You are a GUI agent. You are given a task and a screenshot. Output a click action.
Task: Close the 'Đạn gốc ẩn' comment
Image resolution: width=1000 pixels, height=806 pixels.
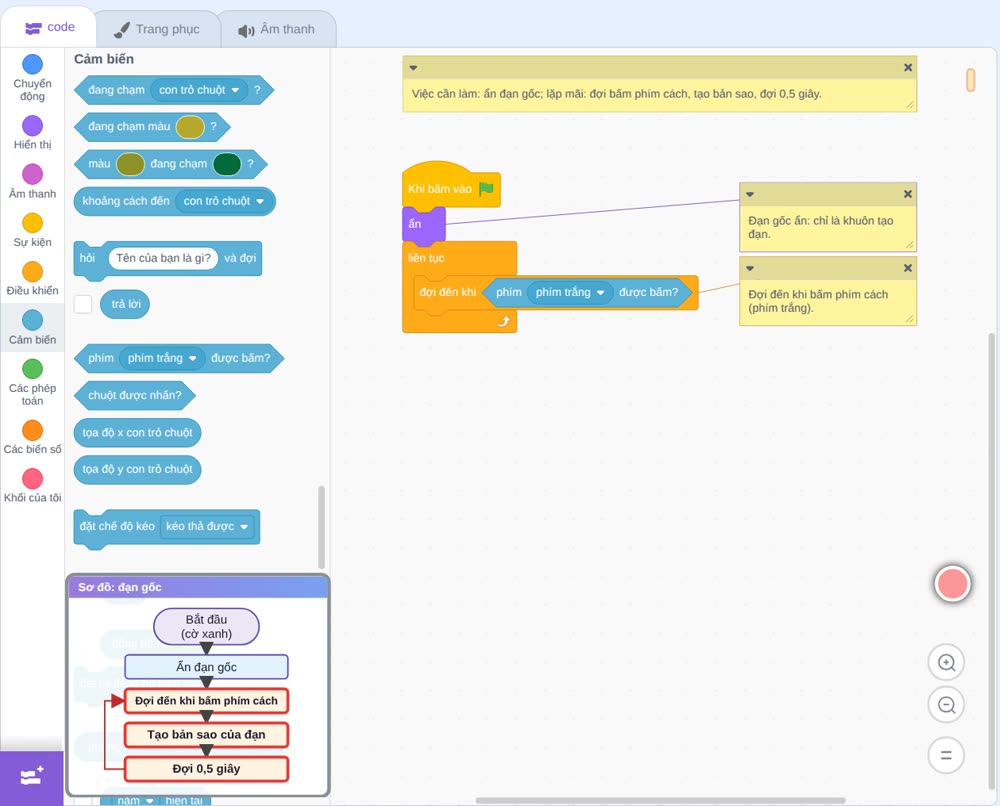908,194
